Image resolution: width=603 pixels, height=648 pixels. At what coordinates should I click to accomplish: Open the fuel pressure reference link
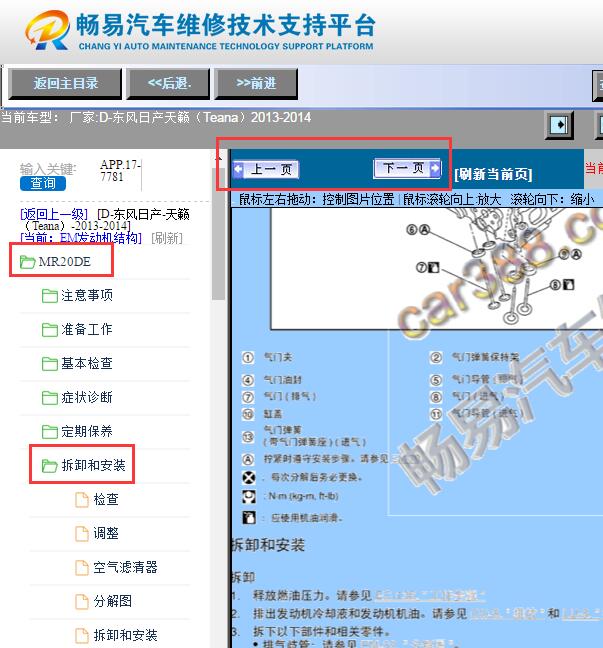coord(430,596)
